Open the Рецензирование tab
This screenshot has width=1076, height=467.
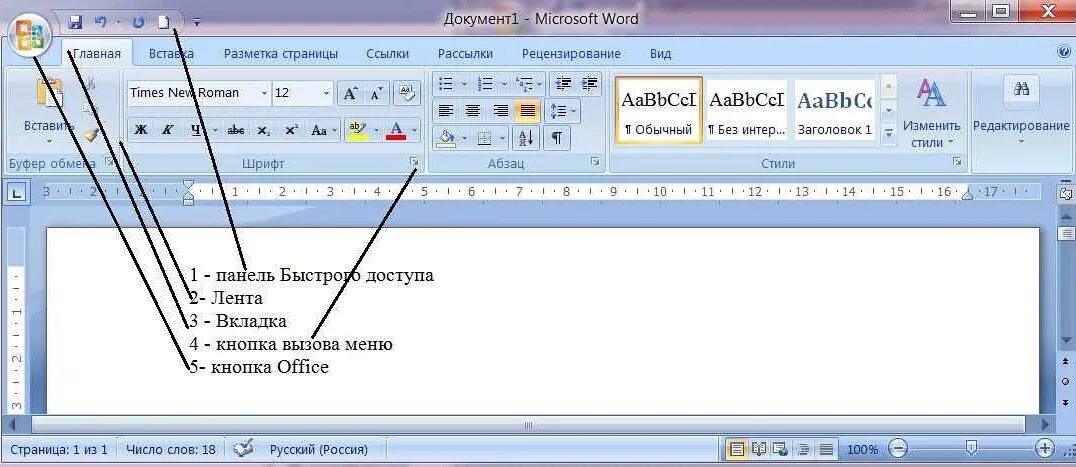coord(571,53)
